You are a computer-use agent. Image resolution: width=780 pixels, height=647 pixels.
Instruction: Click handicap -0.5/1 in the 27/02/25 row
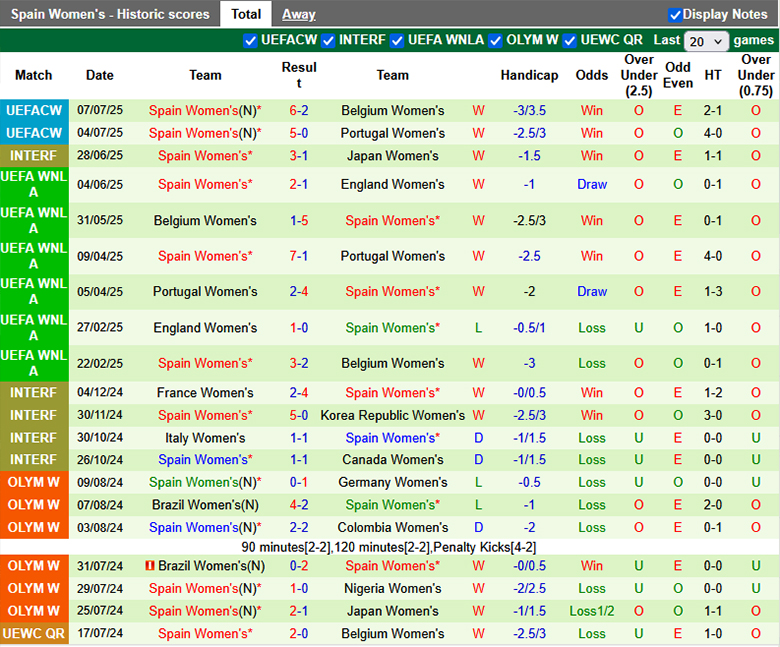[529, 328]
